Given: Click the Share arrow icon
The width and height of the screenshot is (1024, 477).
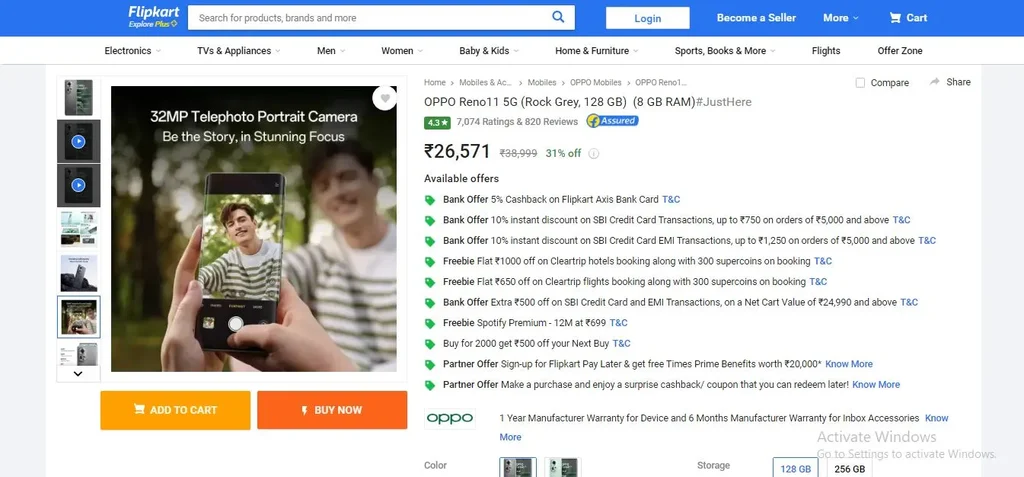Looking at the screenshot, I should [934, 82].
